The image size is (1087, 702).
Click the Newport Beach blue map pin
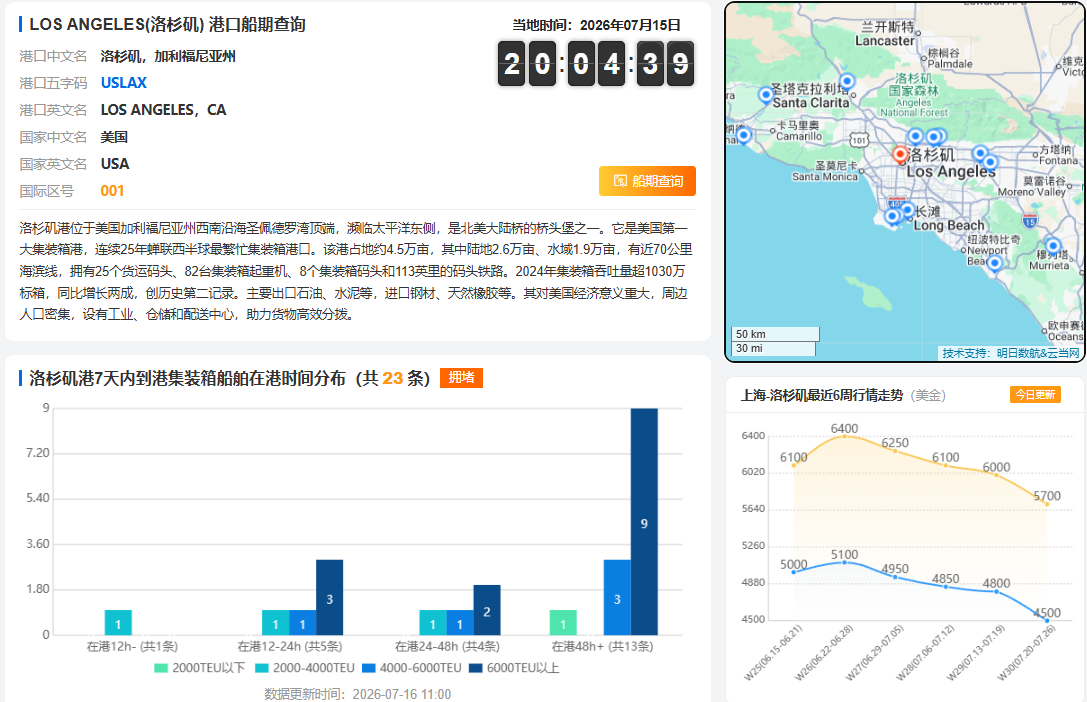click(x=995, y=263)
